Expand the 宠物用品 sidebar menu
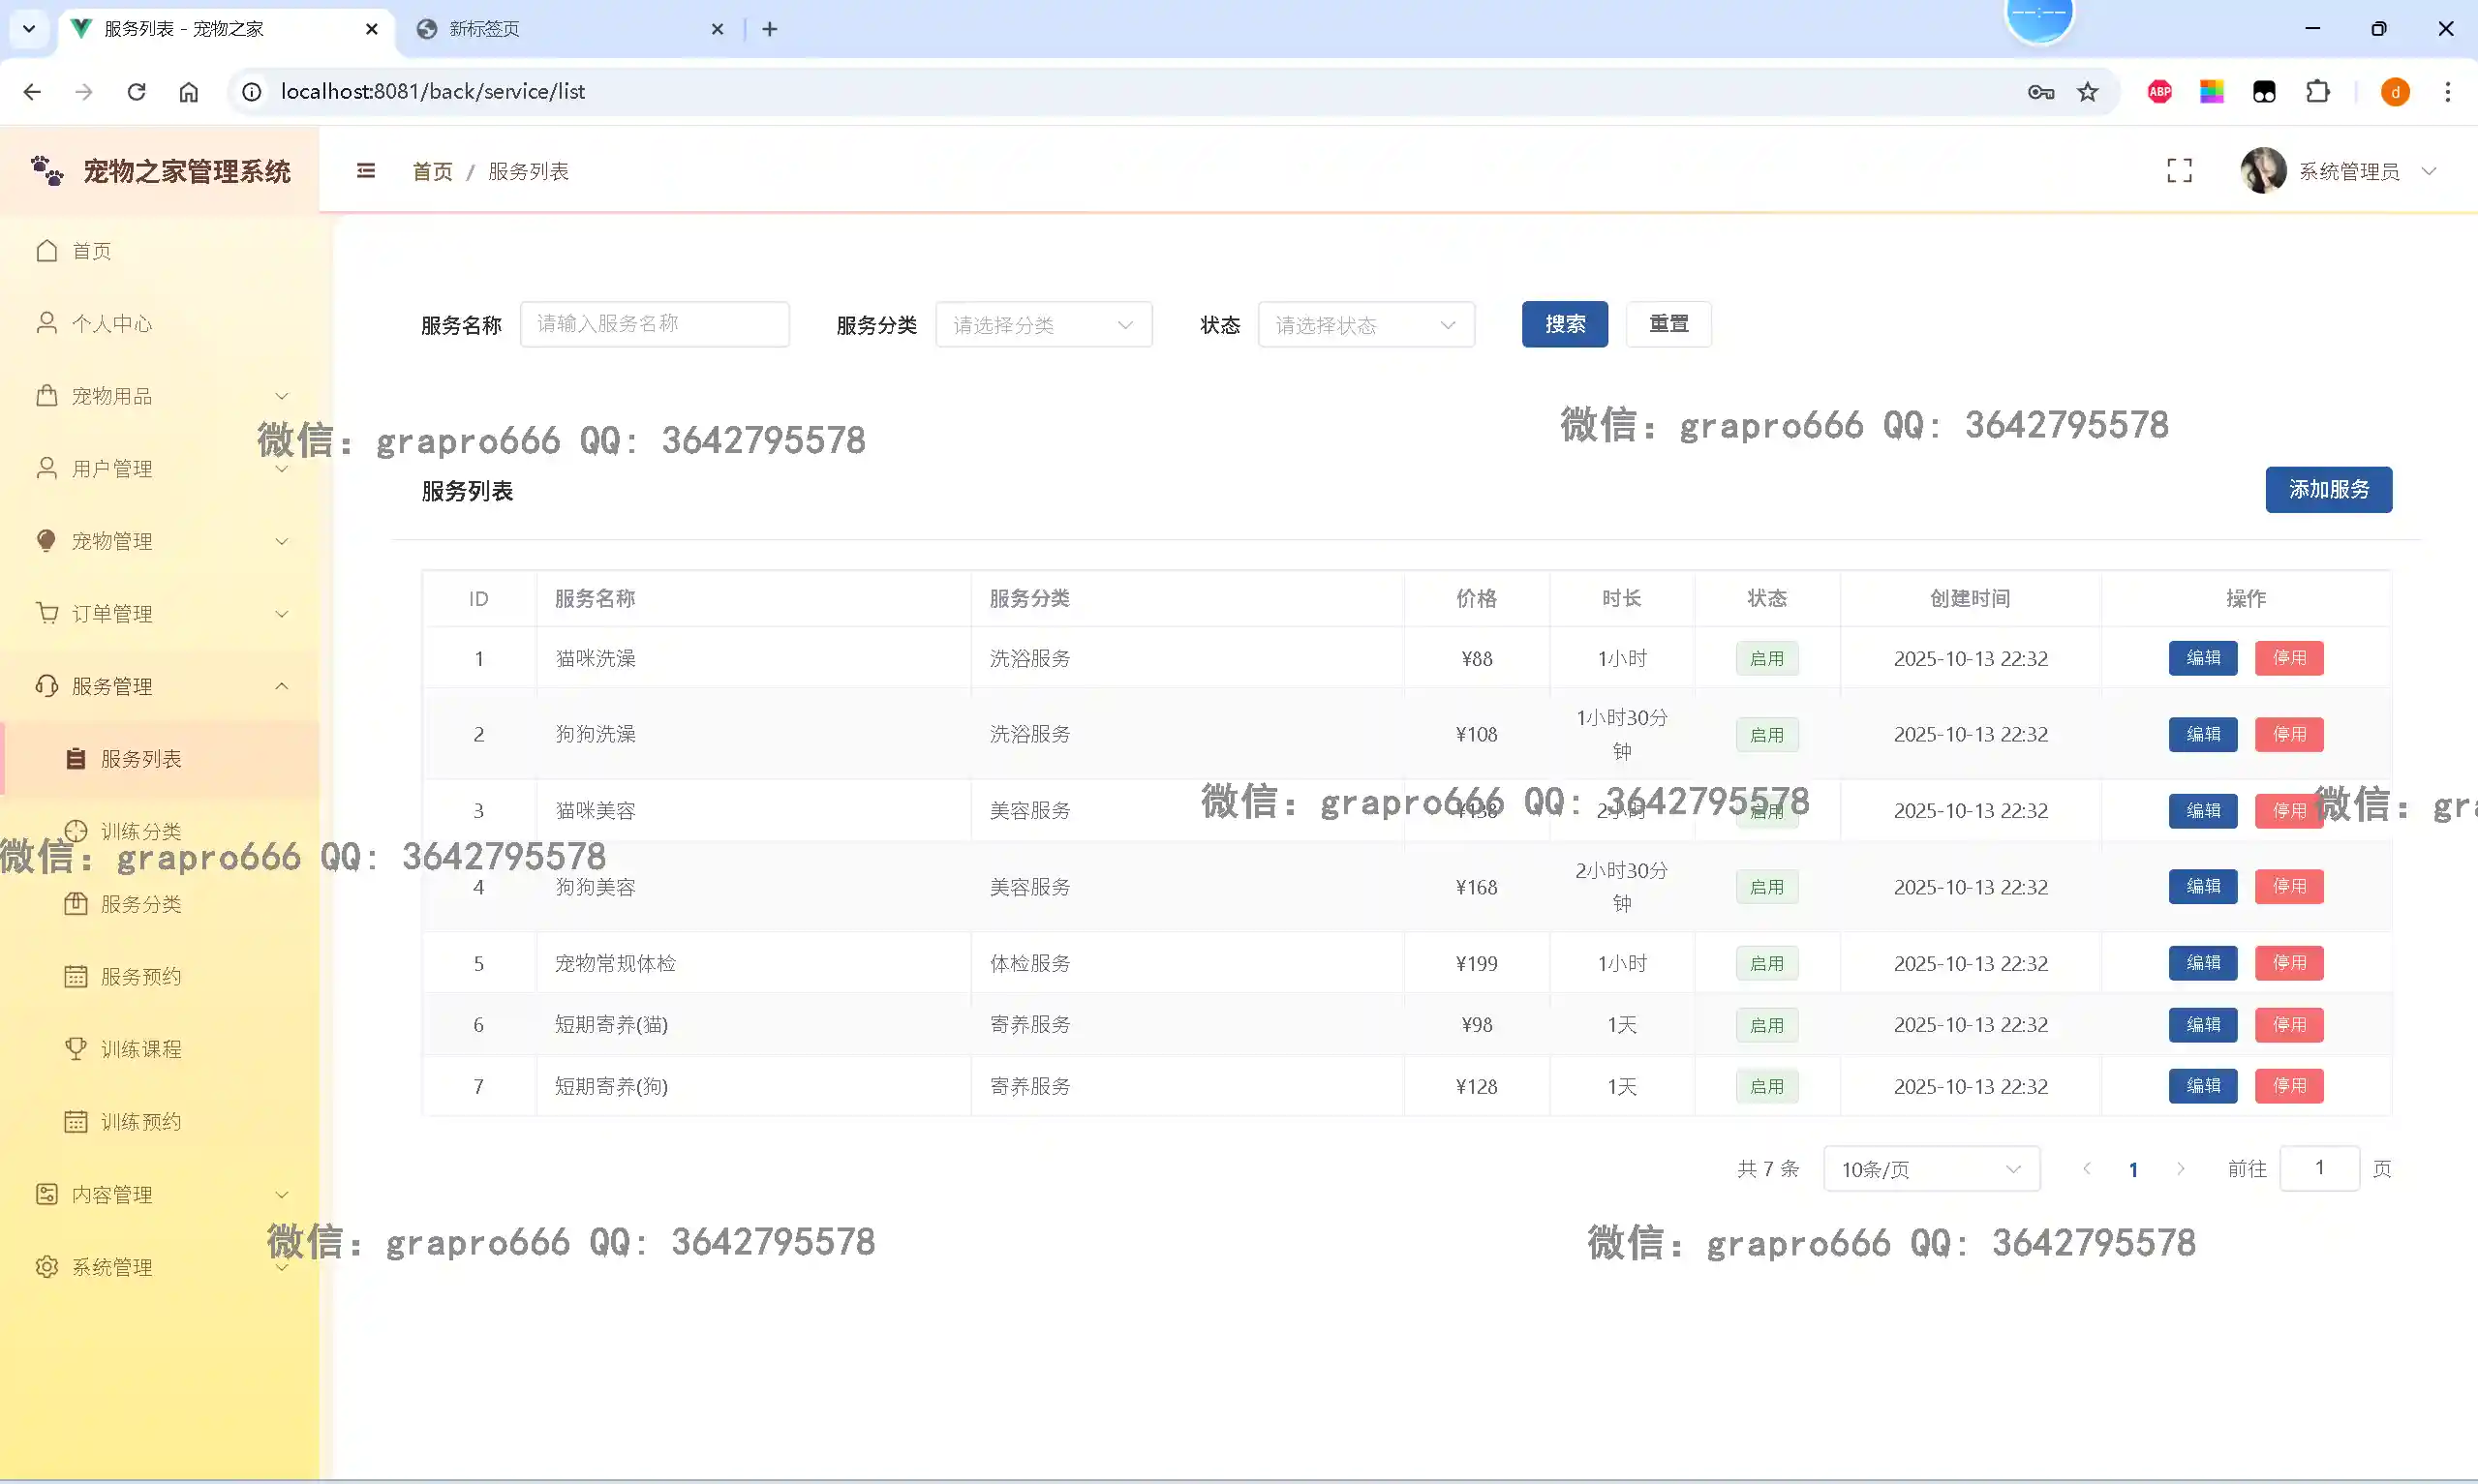2478x1484 pixels. pos(160,396)
